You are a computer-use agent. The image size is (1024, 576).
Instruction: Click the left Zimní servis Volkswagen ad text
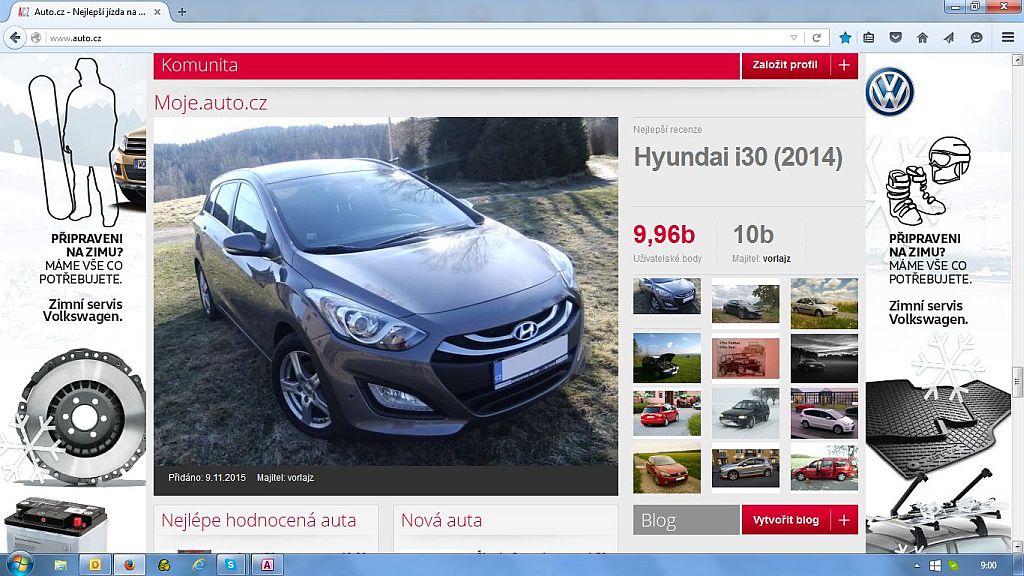coord(84,310)
